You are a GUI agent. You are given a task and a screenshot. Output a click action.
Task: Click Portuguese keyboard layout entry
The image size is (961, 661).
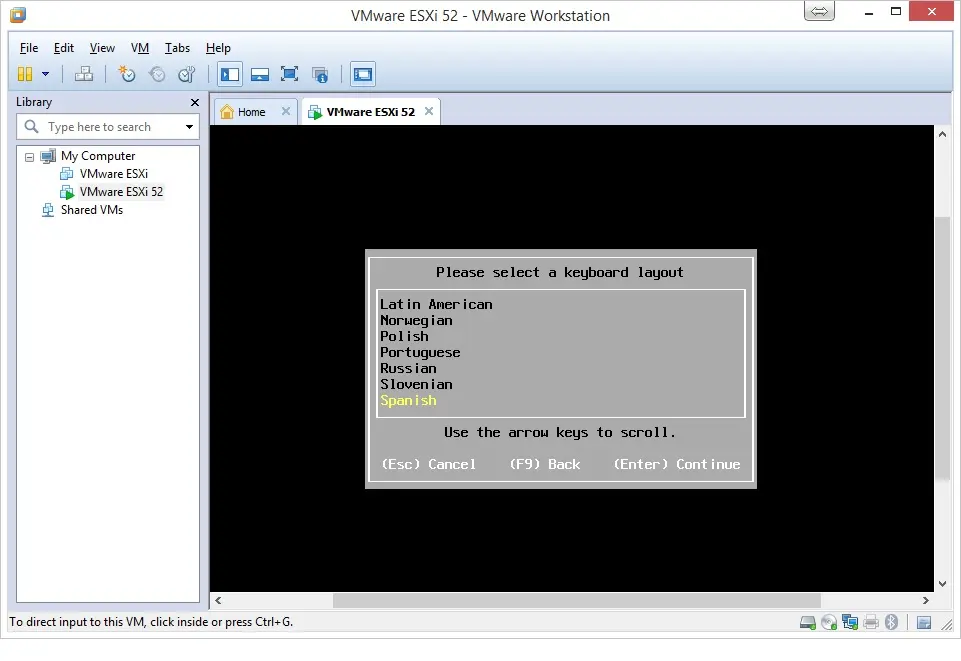(420, 352)
